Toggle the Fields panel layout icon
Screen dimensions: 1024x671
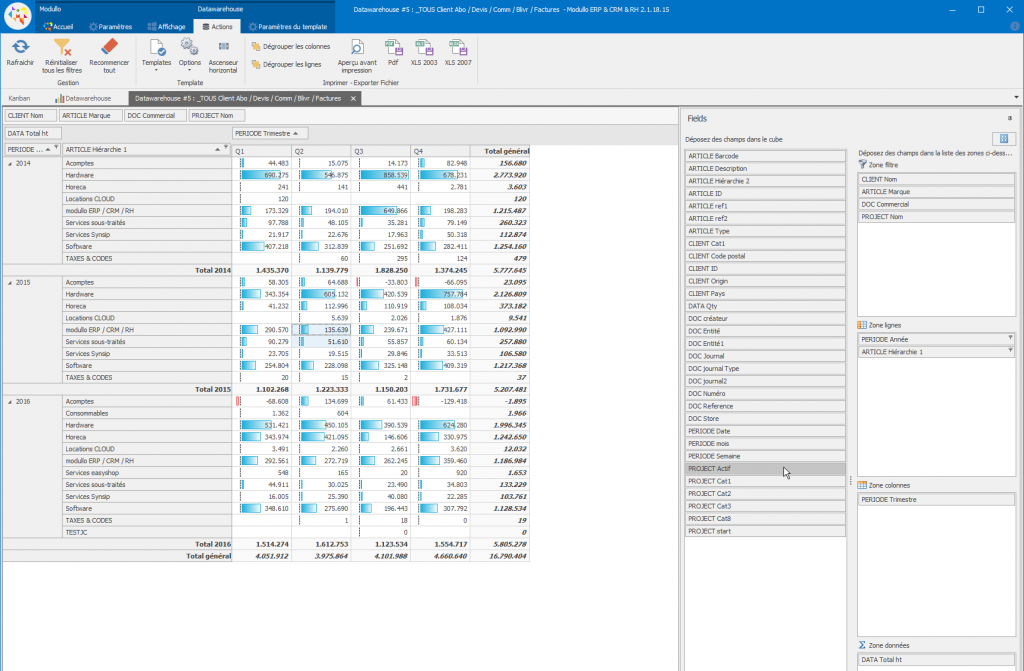click(x=1004, y=139)
